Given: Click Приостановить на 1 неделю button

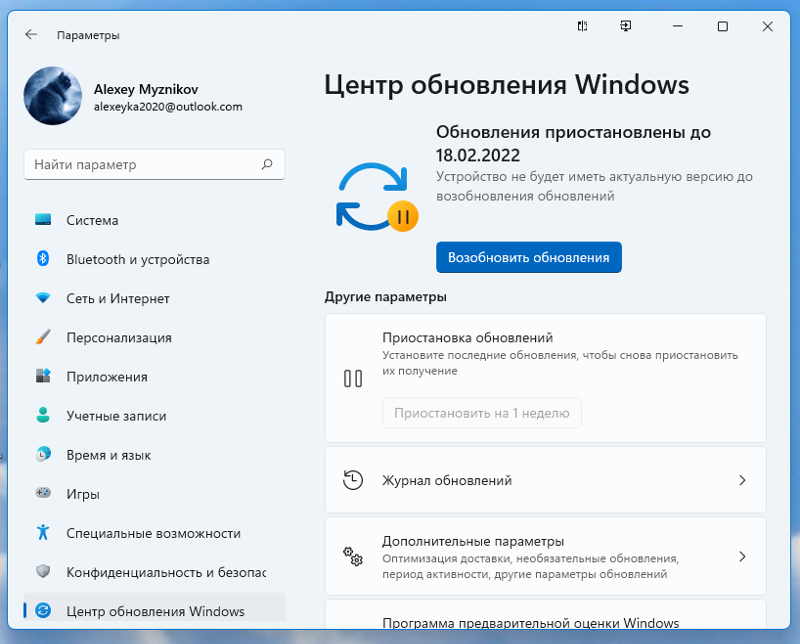Looking at the screenshot, I should click(482, 413).
